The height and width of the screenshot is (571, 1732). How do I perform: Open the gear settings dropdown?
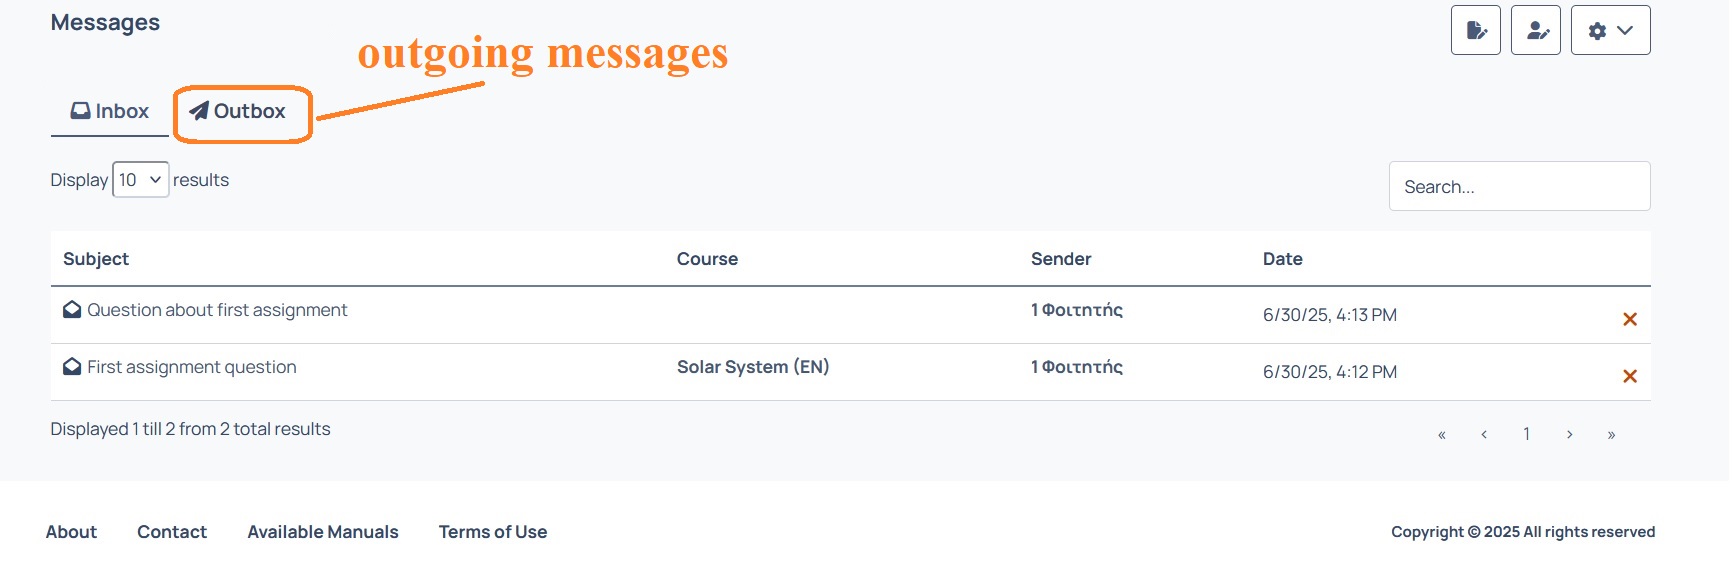pos(1610,30)
